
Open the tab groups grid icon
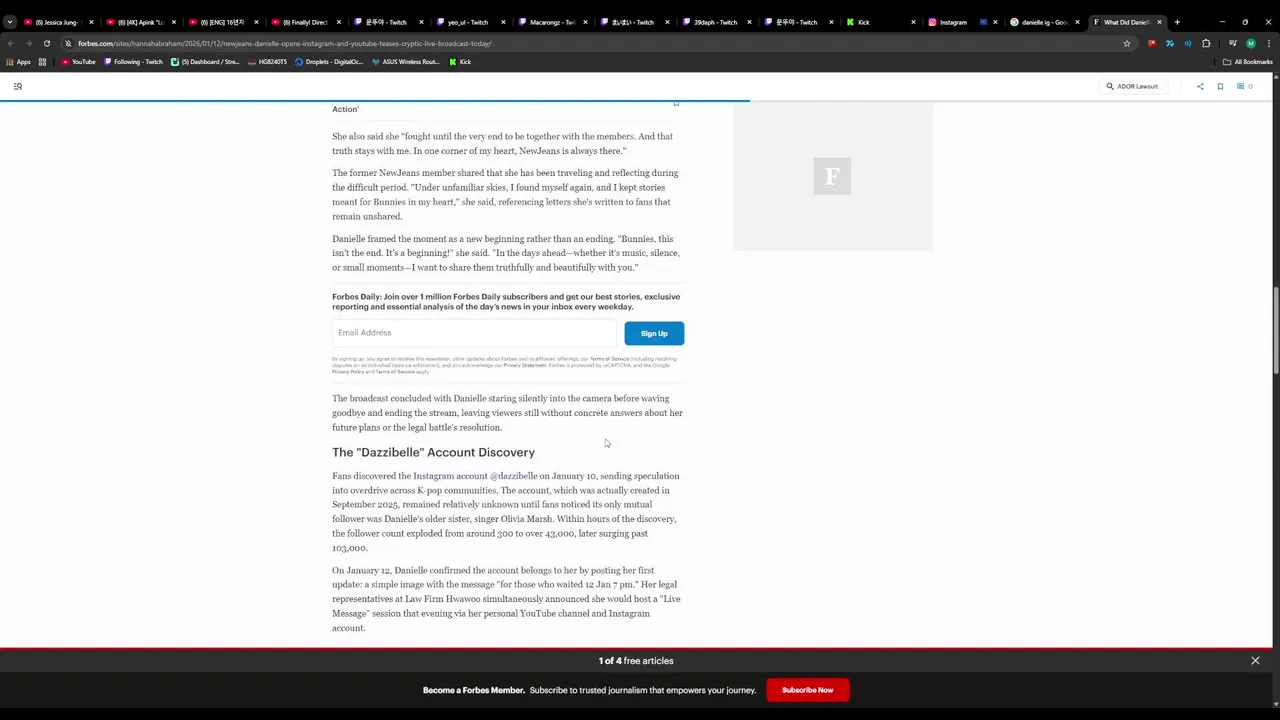[x=42, y=62]
